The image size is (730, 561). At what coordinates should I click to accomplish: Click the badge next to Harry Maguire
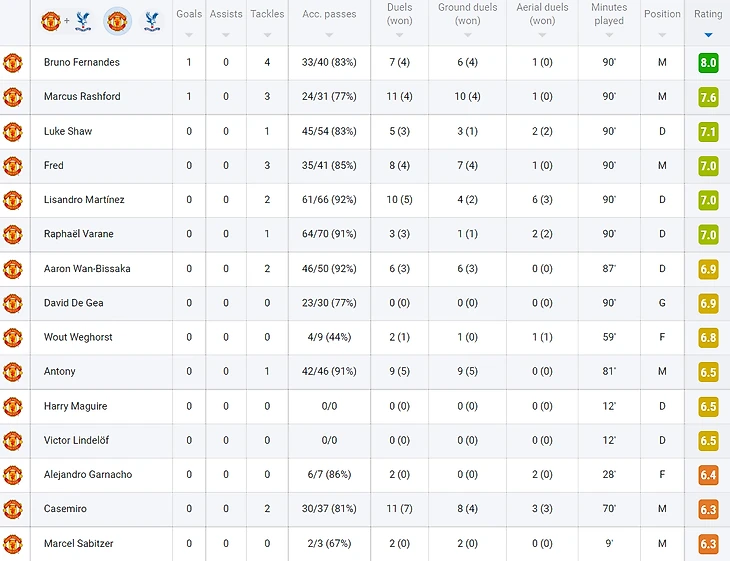coord(13,406)
